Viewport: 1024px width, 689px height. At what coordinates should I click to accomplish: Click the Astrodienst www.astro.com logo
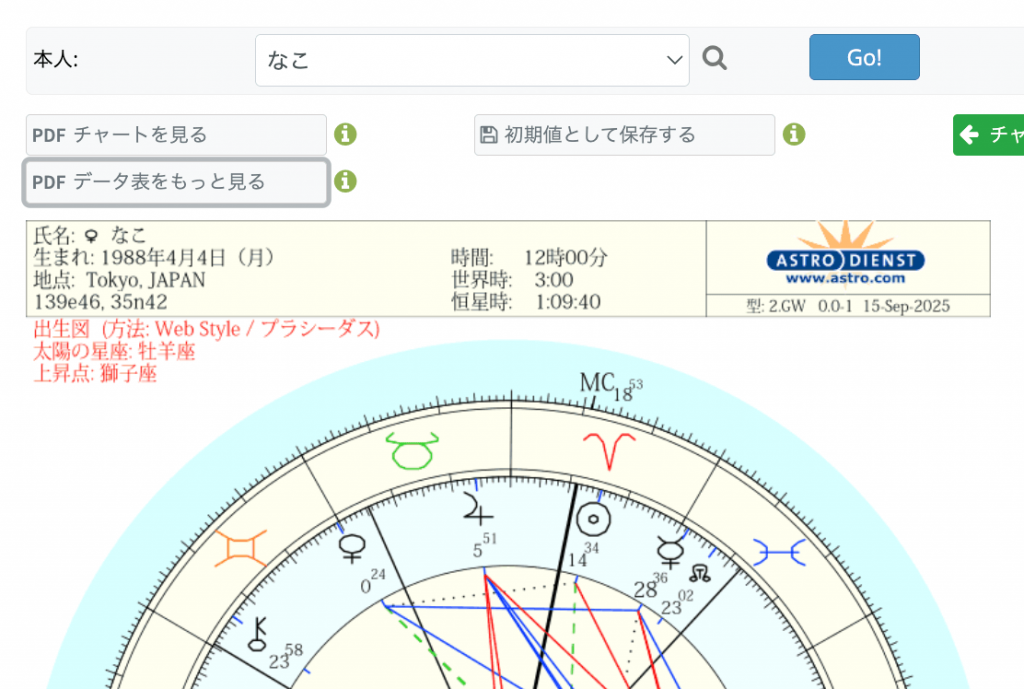846,255
